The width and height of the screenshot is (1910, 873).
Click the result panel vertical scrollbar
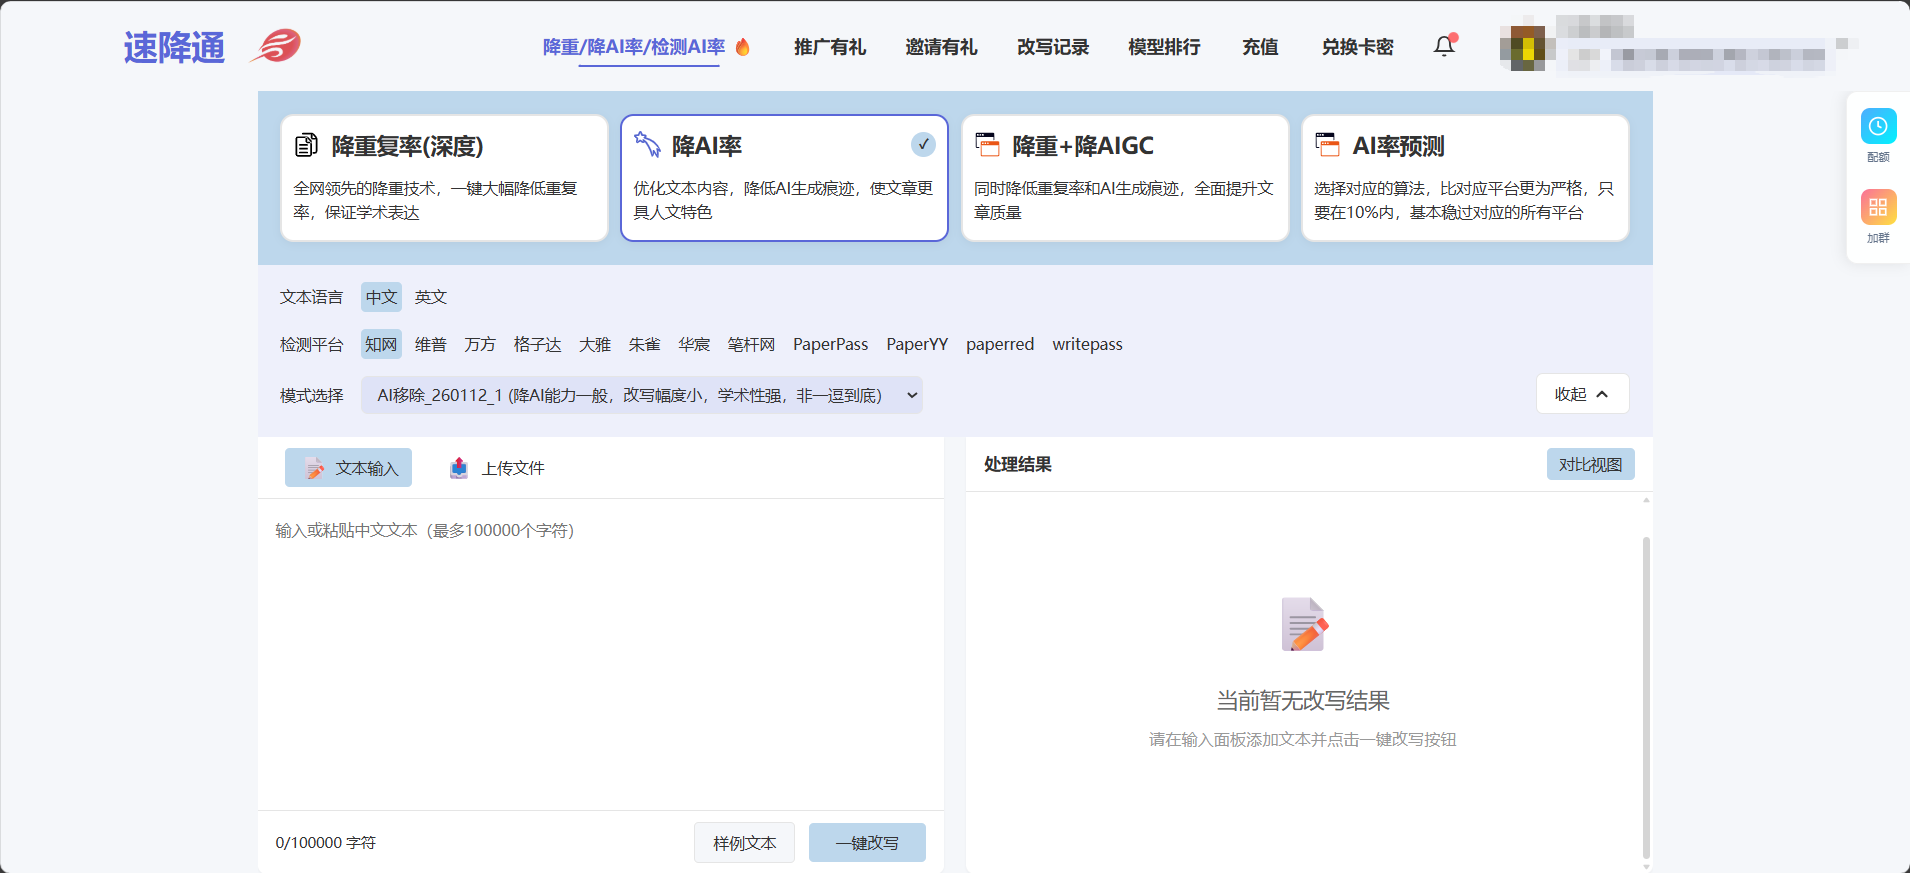[x=1646, y=697]
